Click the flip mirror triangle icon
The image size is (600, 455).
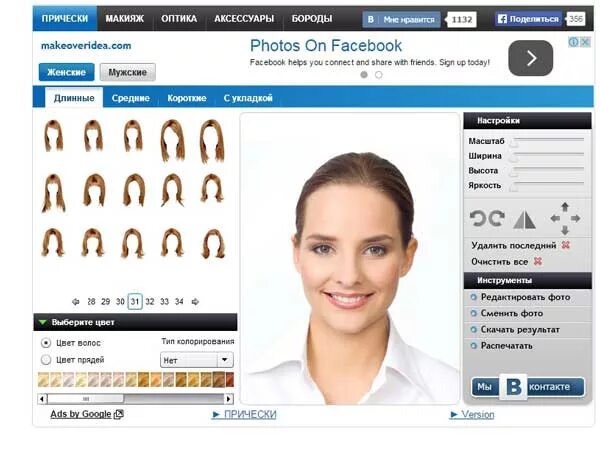(525, 219)
